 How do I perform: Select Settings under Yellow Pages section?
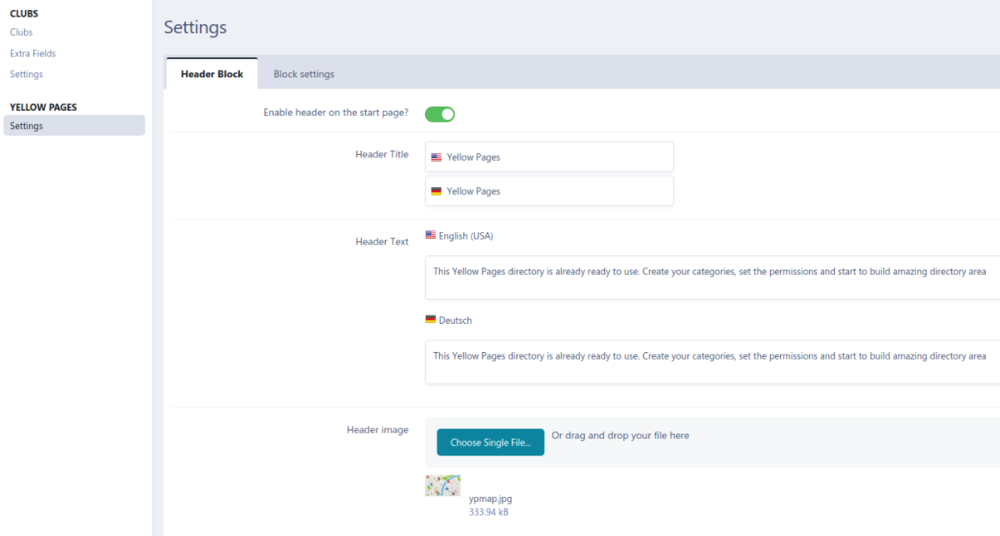click(x=26, y=126)
